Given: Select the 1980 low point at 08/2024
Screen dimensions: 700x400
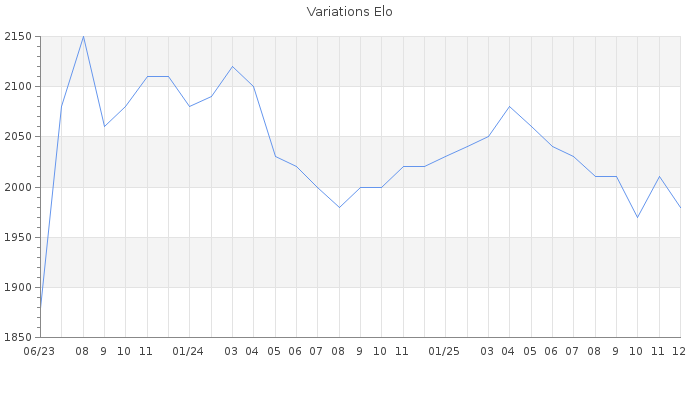Looking at the screenshot, I should [339, 207].
